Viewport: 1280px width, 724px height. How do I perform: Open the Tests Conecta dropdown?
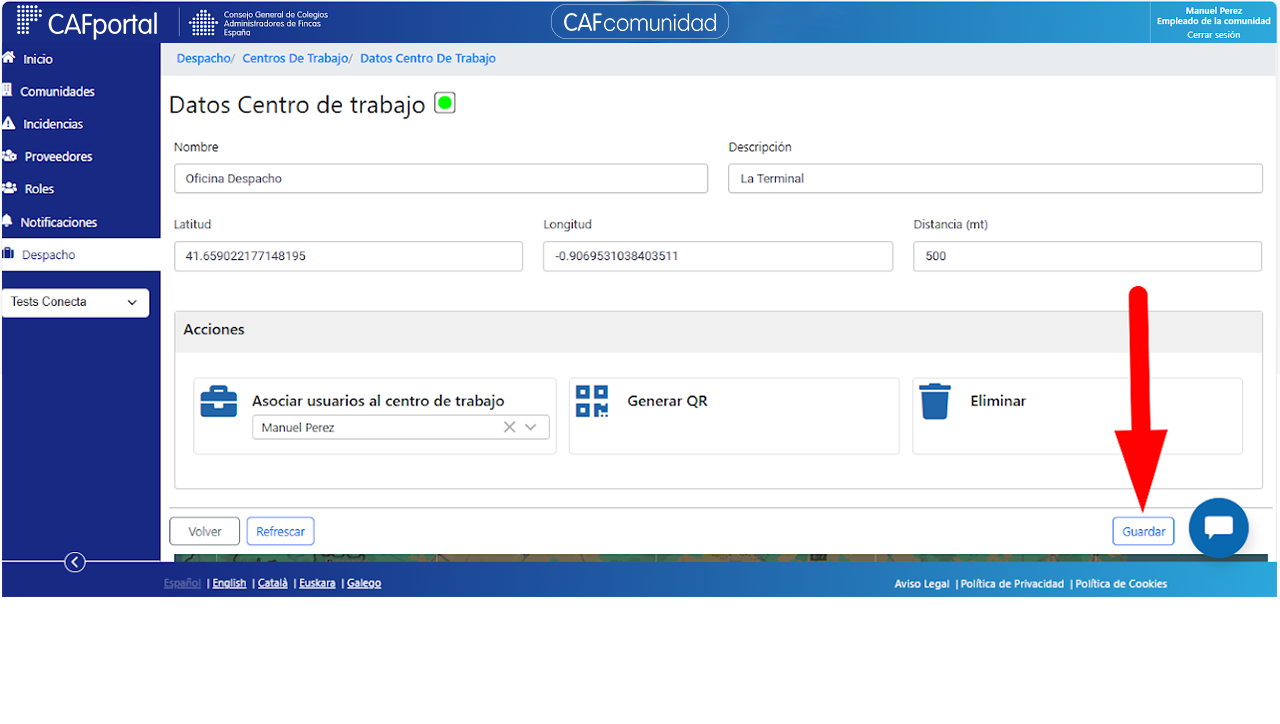point(76,302)
